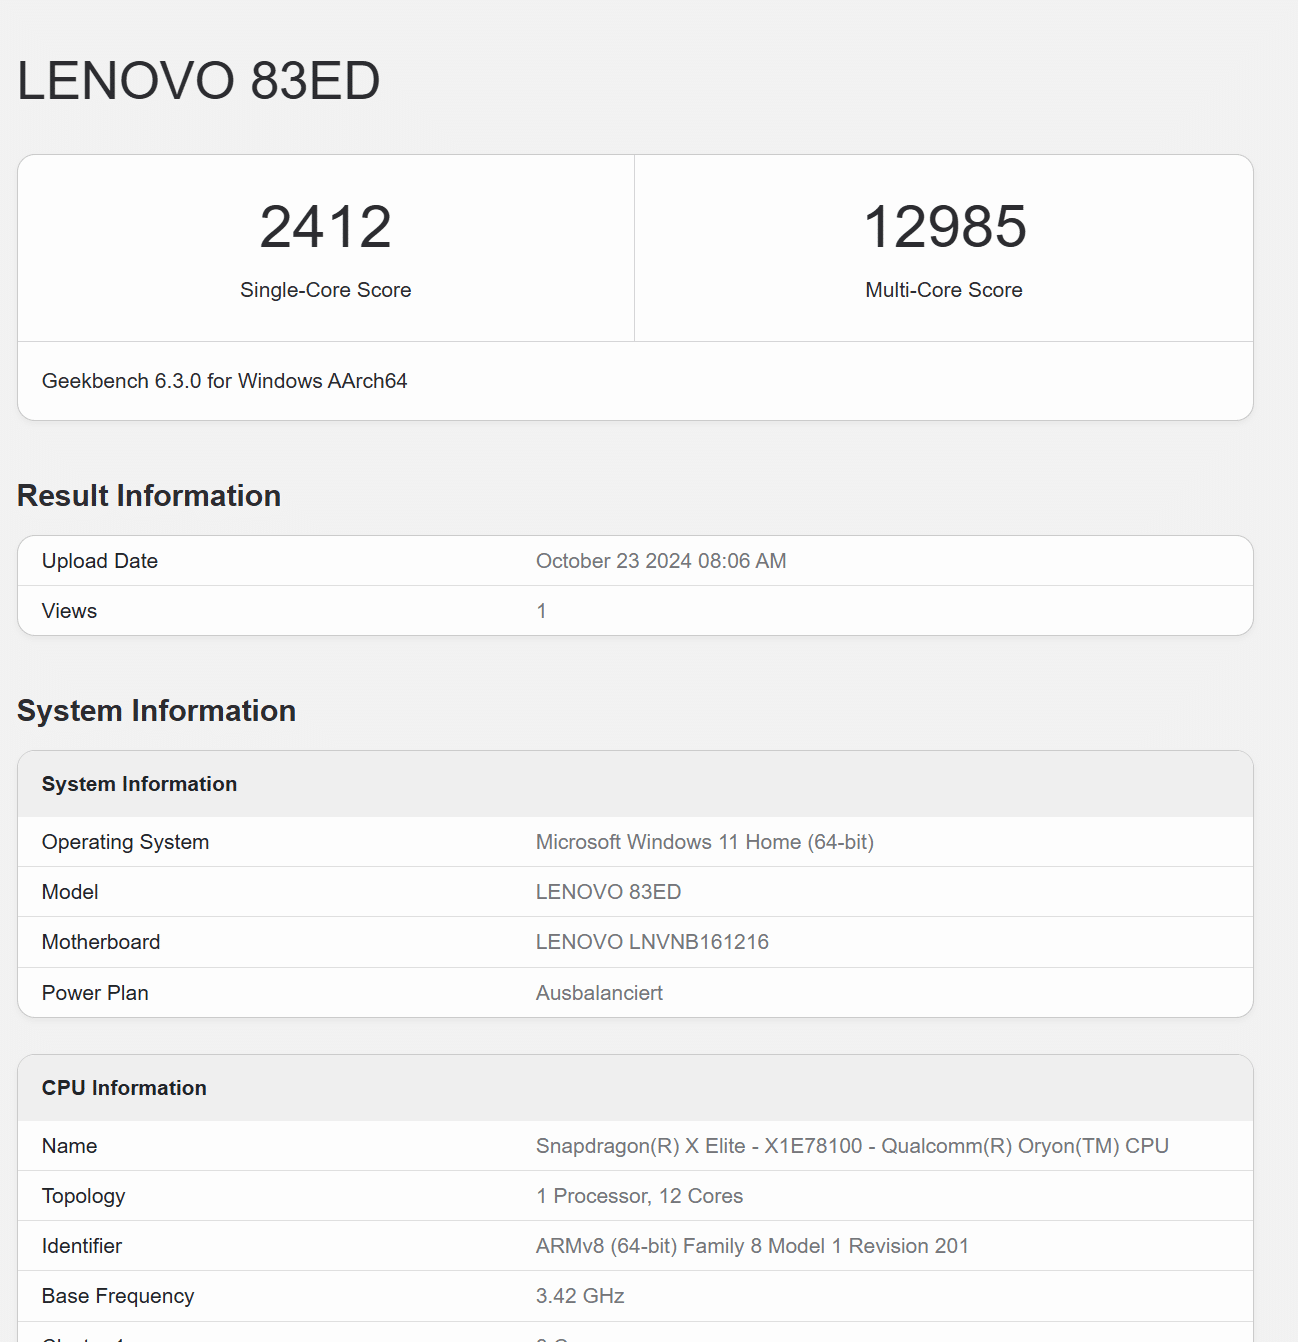Click the LENOVO 83ED page title
The width and height of the screenshot is (1298, 1342).
(199, 81)
